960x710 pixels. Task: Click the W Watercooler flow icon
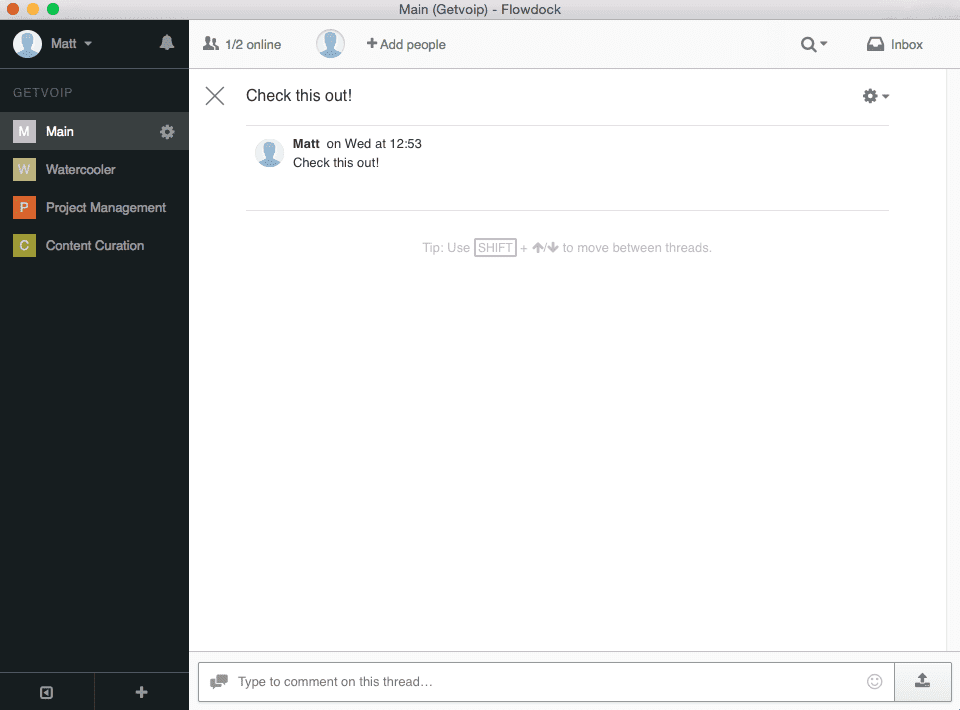(x=24, y=170)
